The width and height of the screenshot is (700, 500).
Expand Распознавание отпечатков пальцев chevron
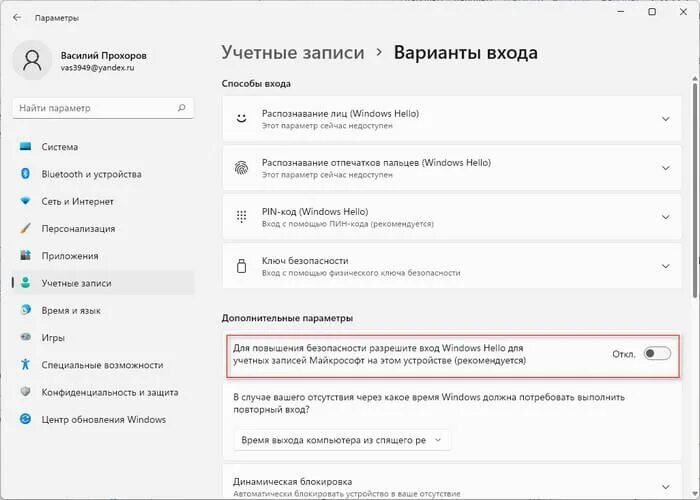pyautogui.click(x=666, y=168)
